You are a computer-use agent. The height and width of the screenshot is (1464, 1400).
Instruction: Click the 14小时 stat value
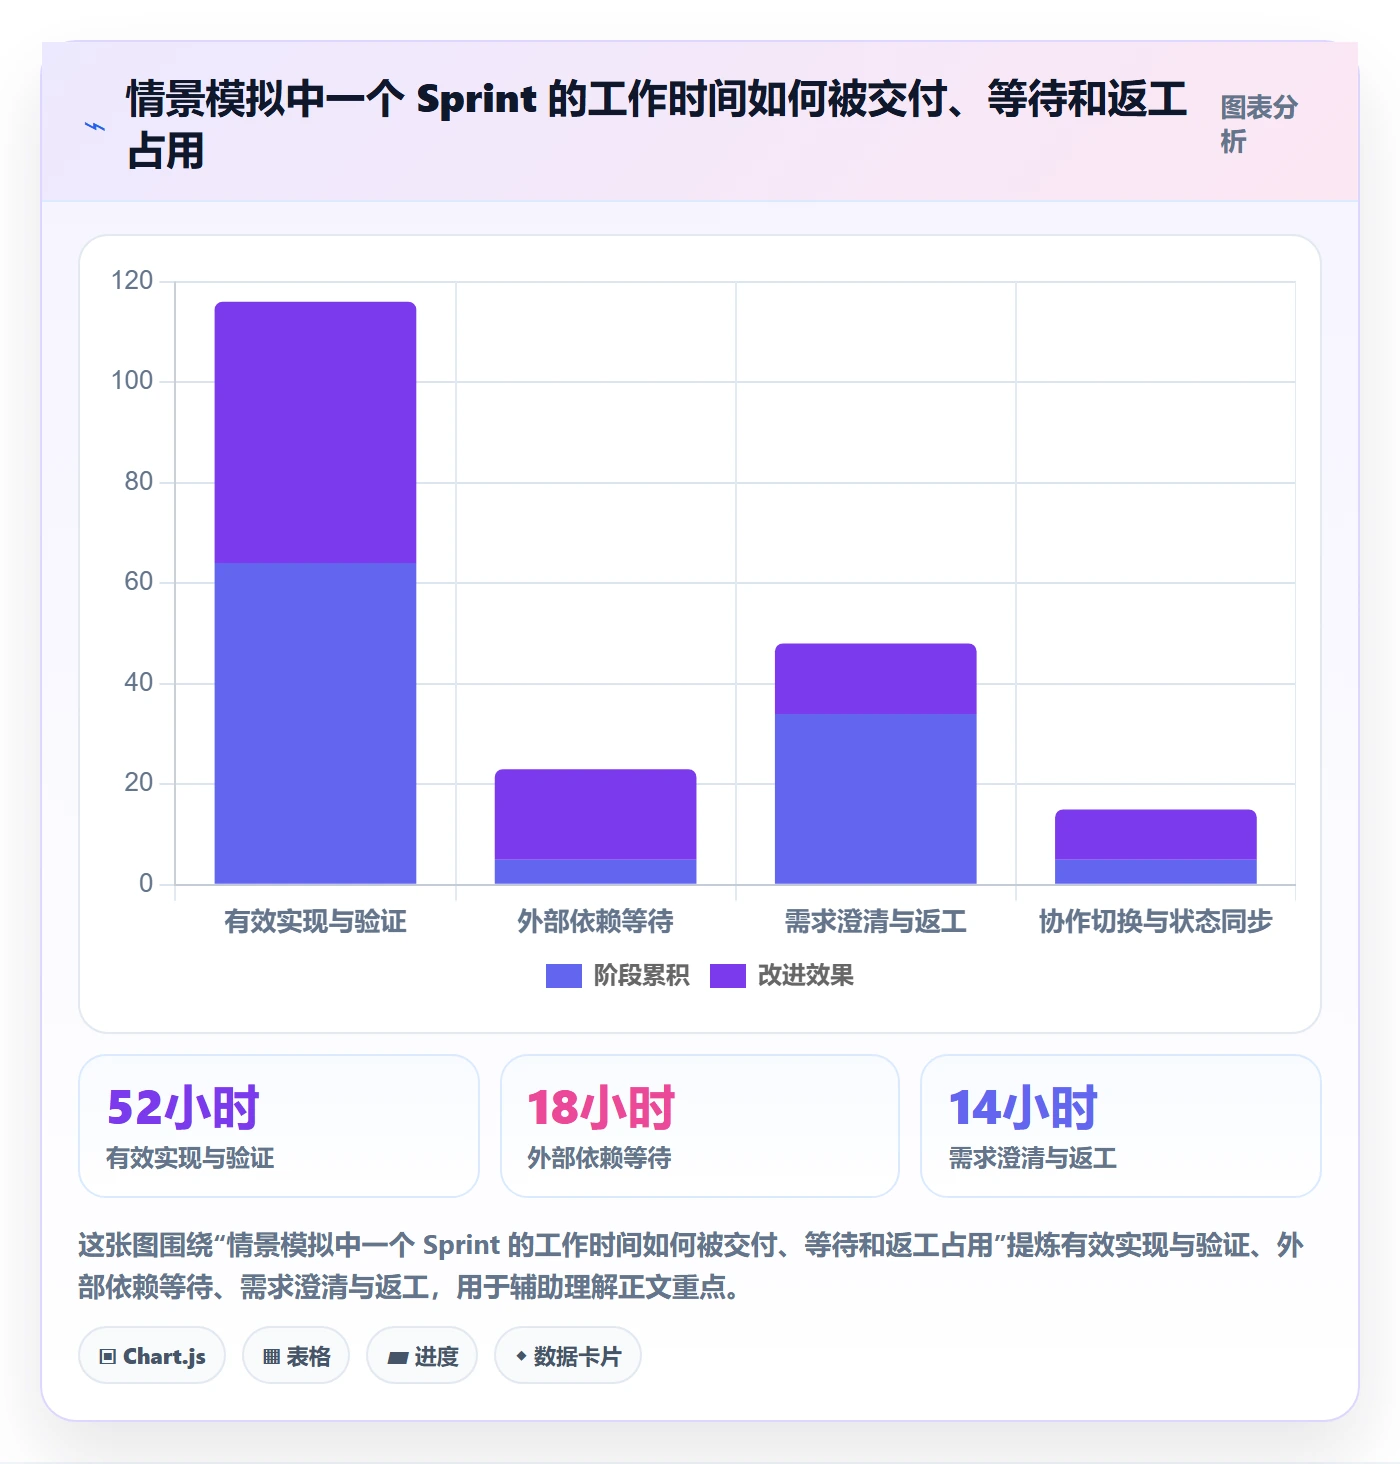coord(1023,1107)
